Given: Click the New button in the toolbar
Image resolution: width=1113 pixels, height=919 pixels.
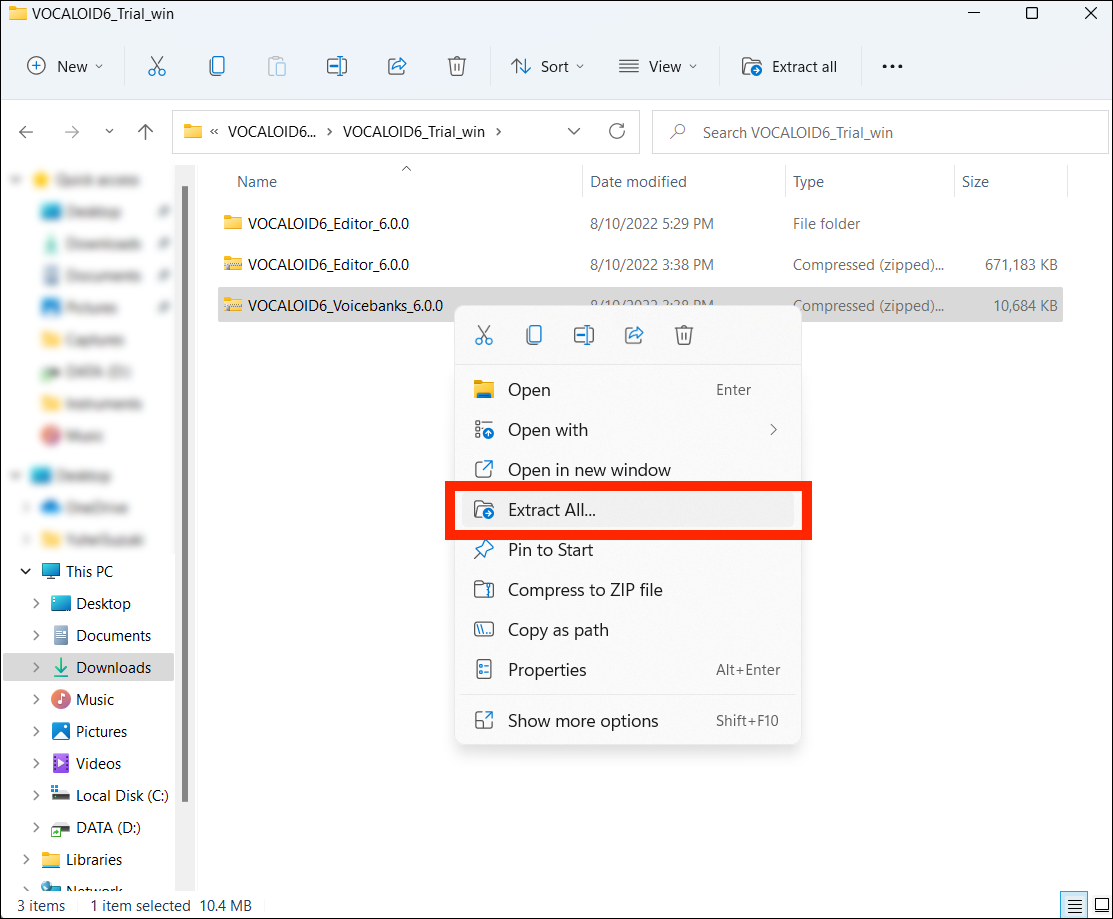Looking at the screenshot, I should pyautogui.click(x=65, y=66).
